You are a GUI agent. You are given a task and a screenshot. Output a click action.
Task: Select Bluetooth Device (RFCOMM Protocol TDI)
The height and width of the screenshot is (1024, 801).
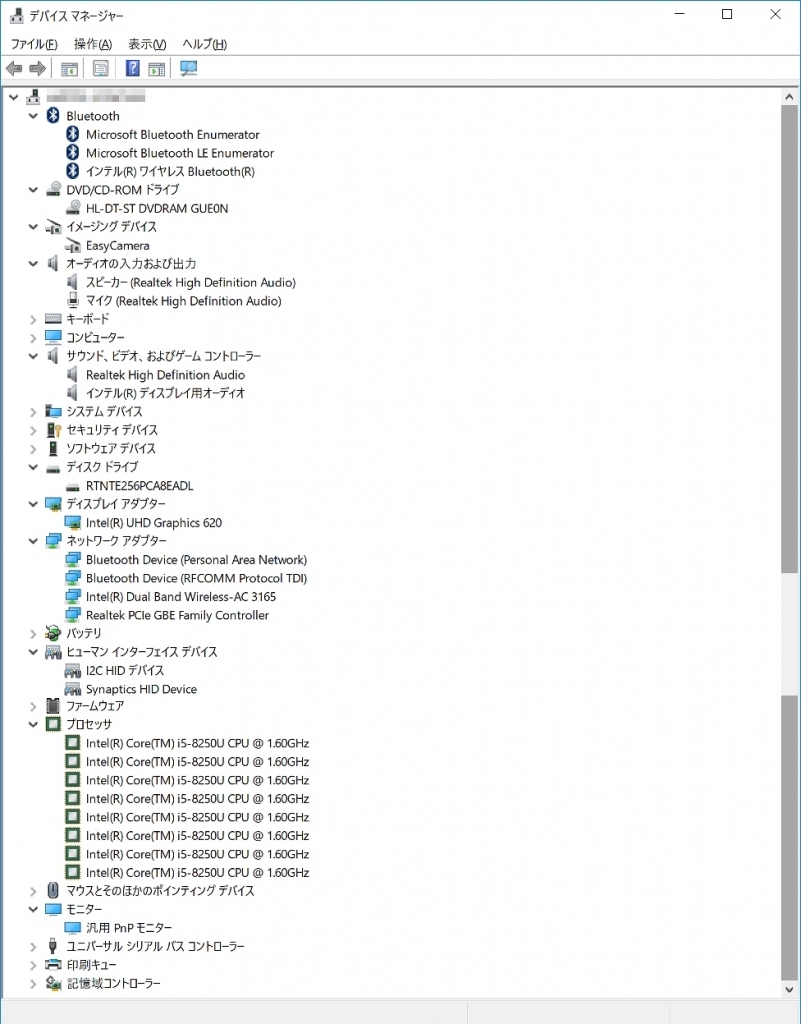click(196, 578)
